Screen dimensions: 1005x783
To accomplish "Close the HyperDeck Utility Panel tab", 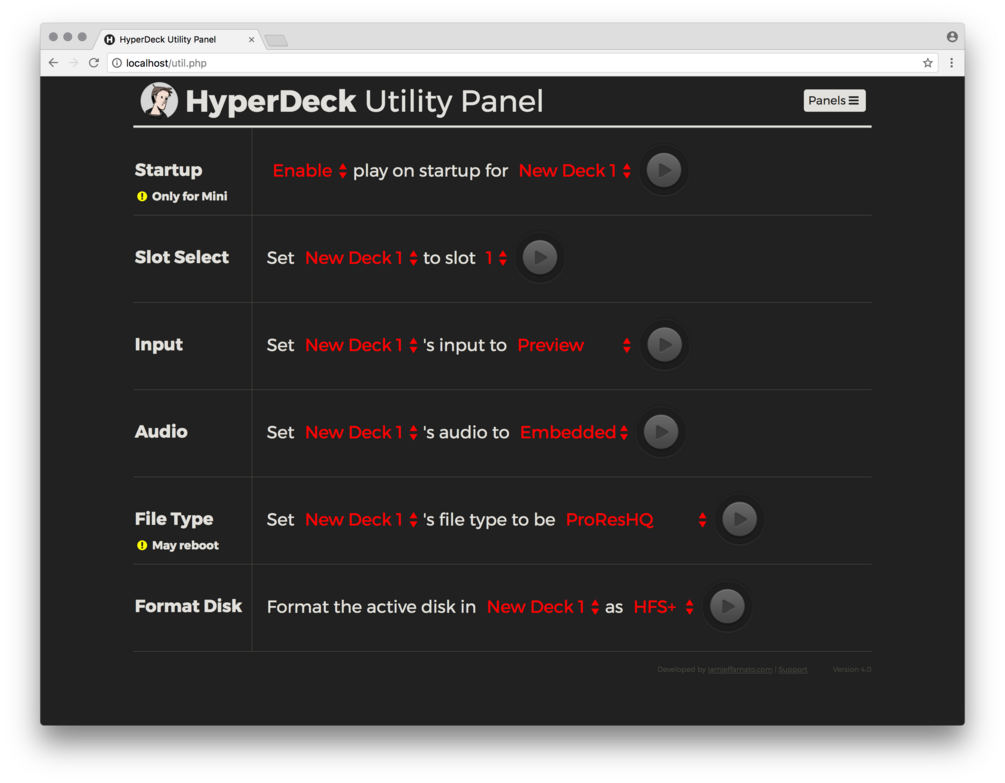I will coord(251,40).
